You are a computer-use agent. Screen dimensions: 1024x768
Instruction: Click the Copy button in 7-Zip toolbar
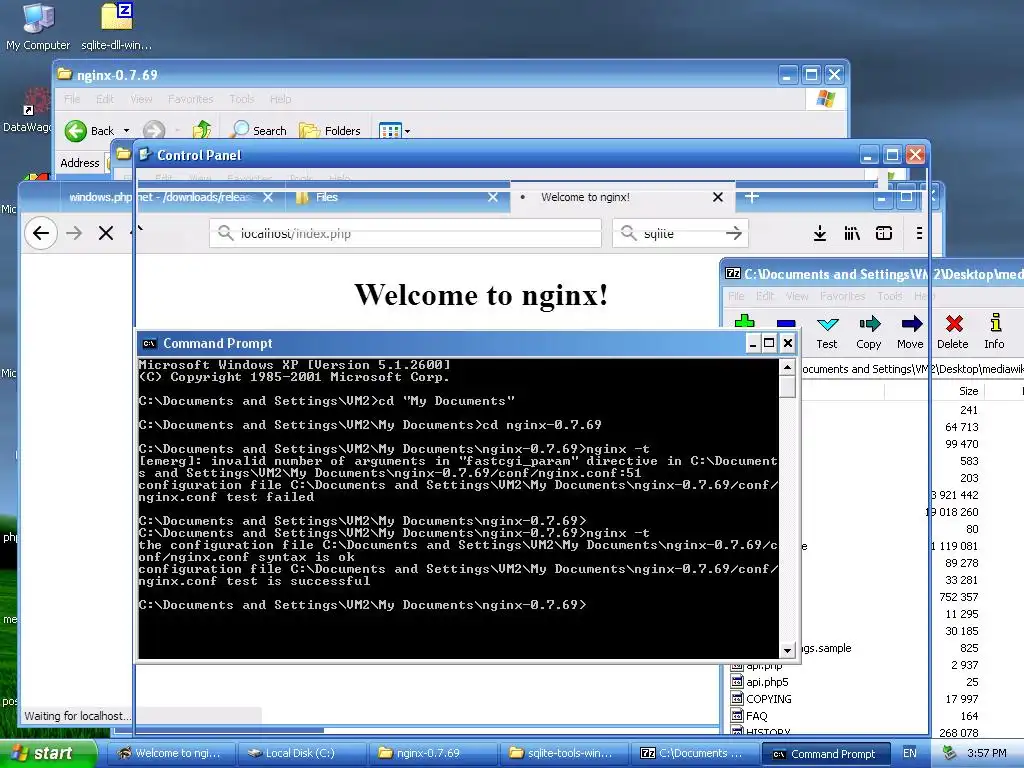869,332
